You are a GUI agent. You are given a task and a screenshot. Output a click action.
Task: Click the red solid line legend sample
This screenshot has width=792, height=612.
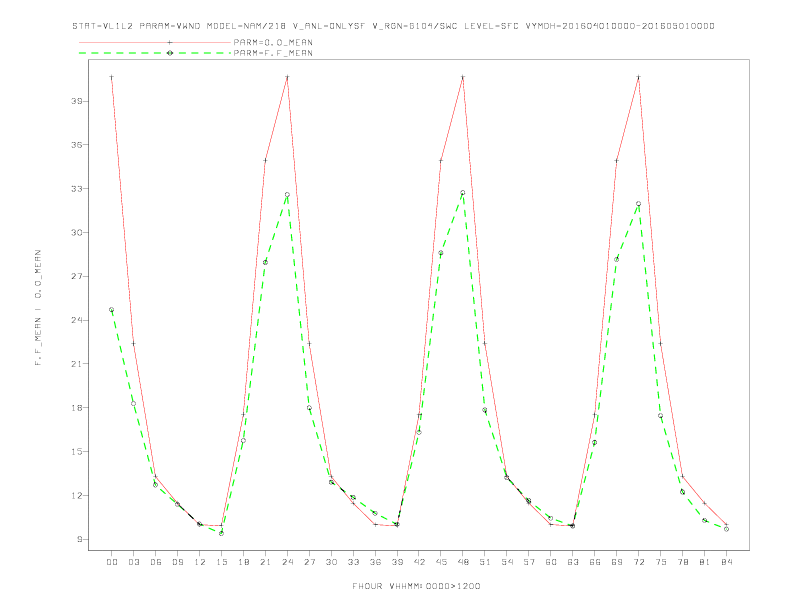tap(155, 42)
